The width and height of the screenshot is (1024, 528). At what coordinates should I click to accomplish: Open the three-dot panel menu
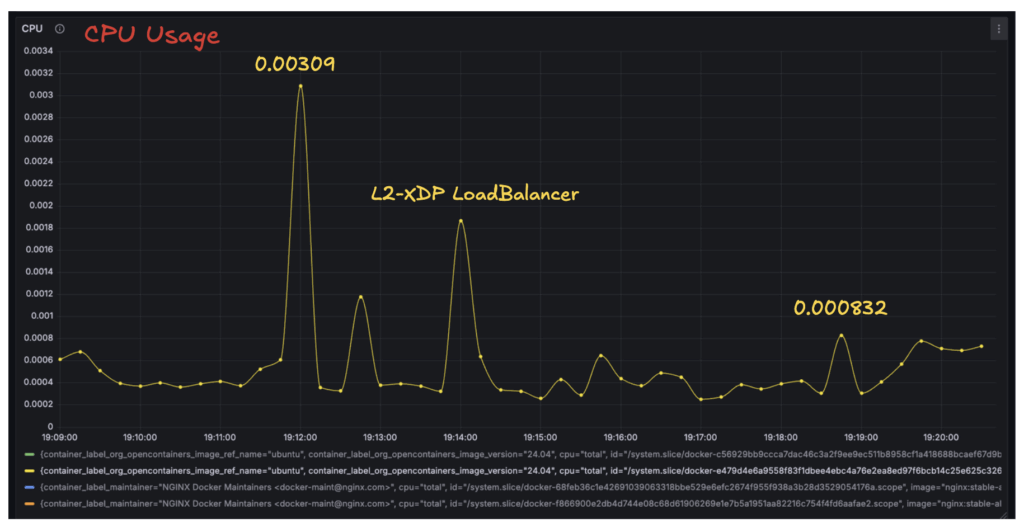(x=997, y=30)
